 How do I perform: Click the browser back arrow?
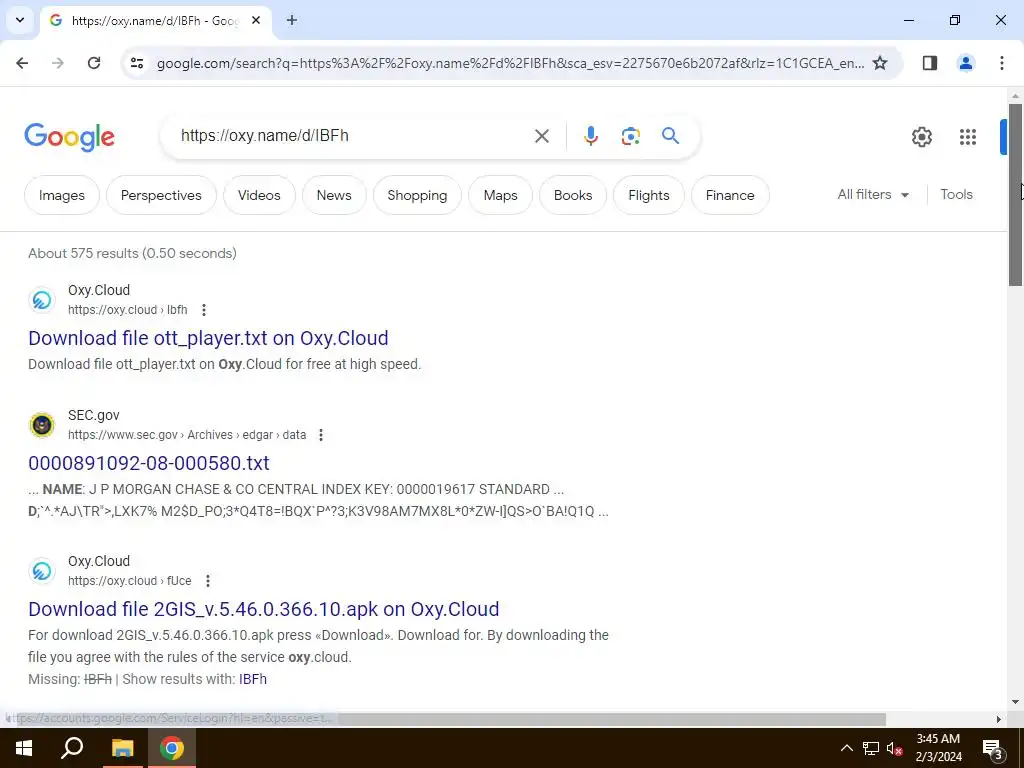(22, 63)
